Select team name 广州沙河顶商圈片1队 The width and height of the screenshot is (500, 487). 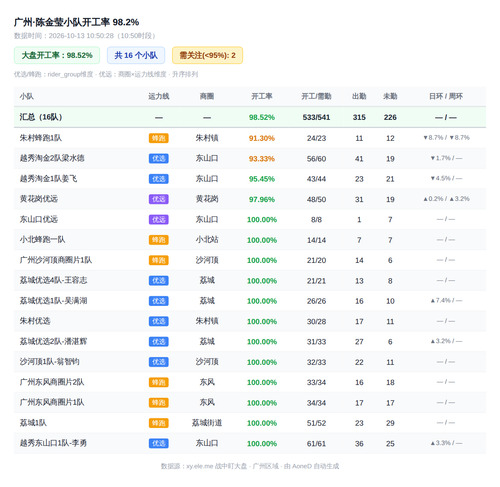[56, 260]
